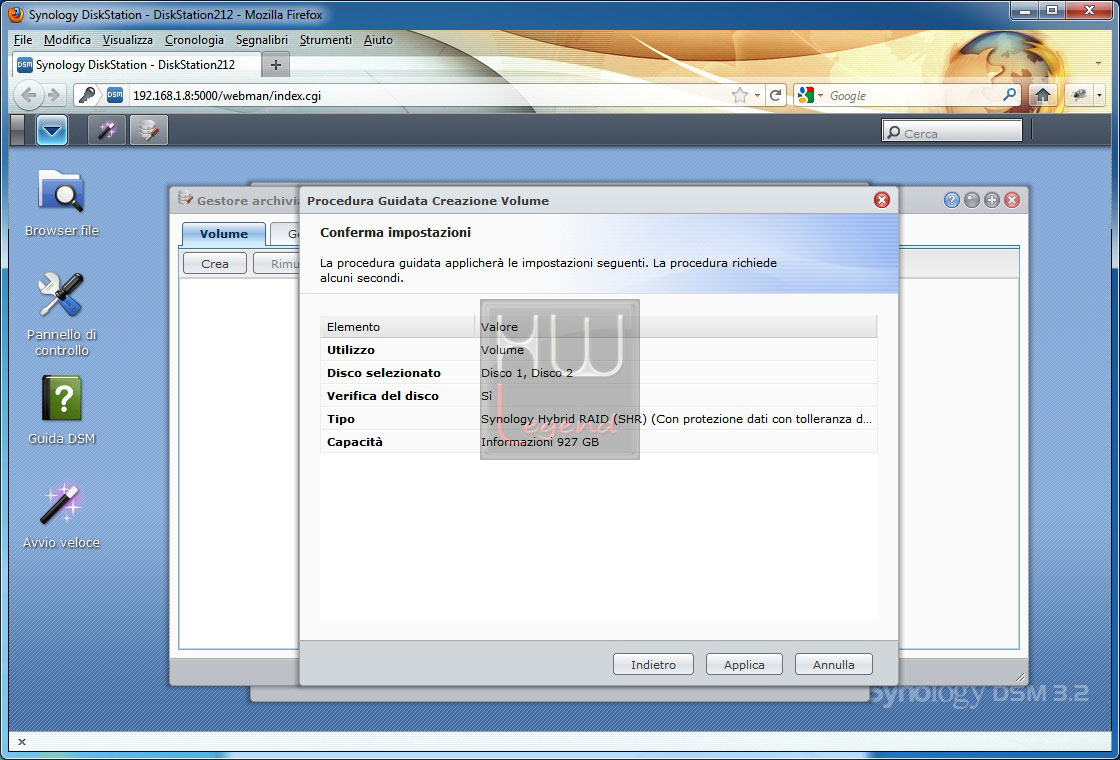Select the Utilizzo row label
This screenshot has height=760, width=1120.
(351, 350)
